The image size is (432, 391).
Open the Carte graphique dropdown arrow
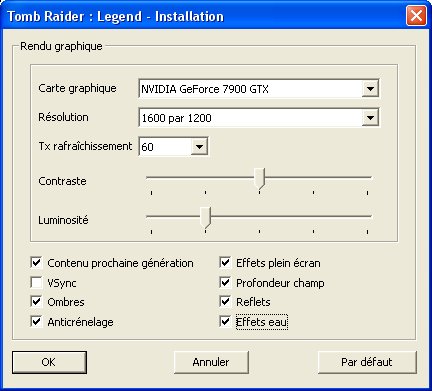tap(370, 89)
